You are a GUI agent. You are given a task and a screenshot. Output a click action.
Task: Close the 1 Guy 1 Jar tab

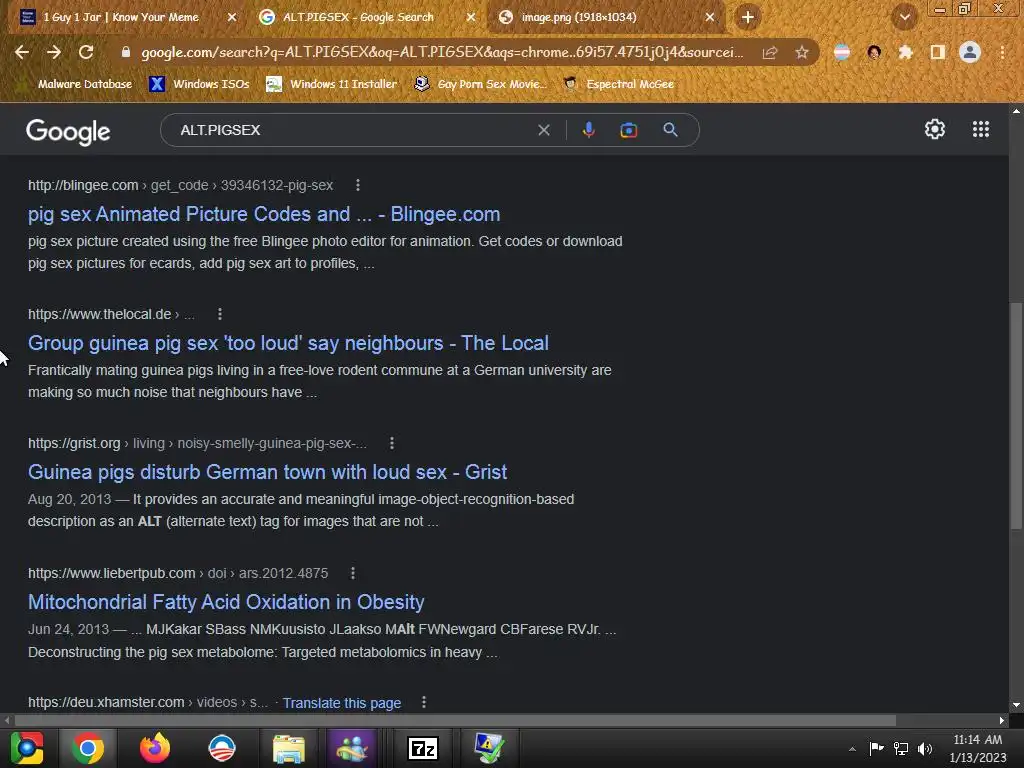pos(232,18)
